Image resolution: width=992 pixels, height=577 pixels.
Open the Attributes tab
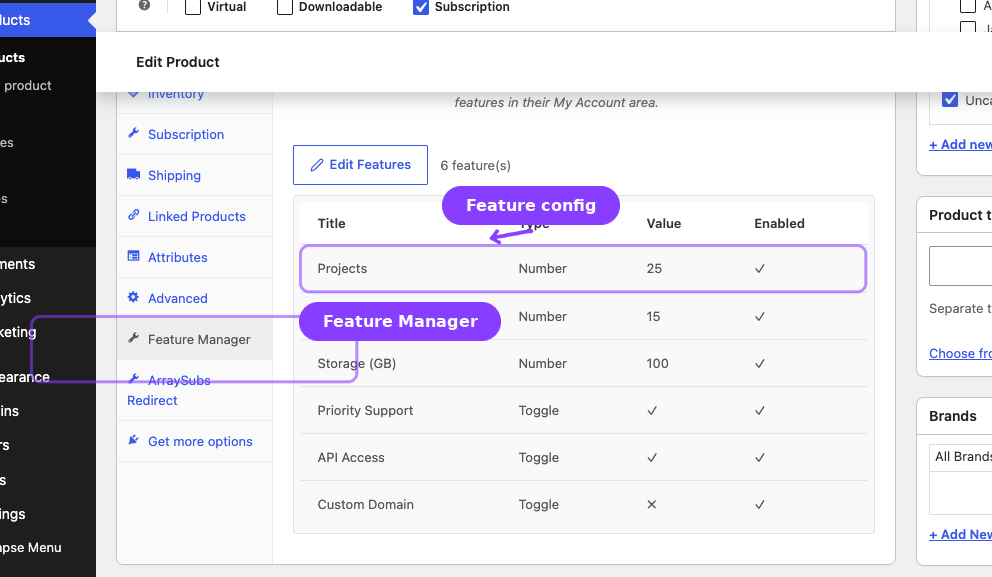point(194,257)
